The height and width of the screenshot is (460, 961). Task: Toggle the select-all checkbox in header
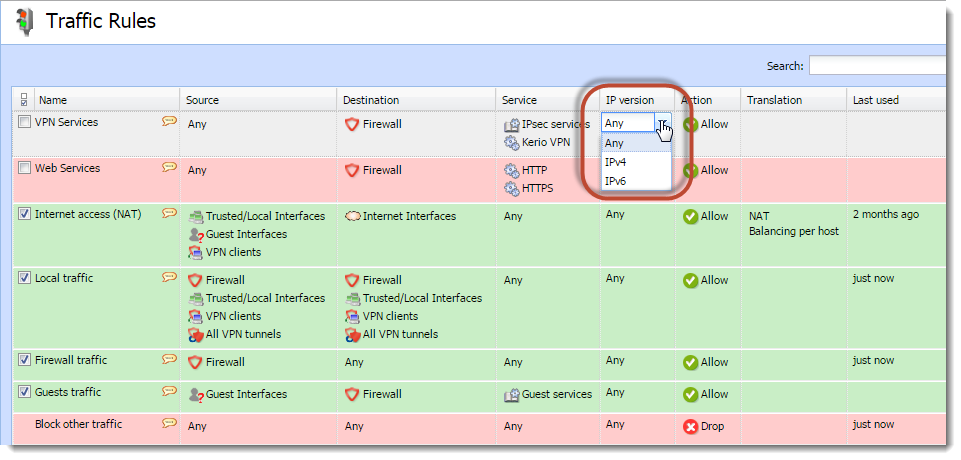tap(24, 100)
